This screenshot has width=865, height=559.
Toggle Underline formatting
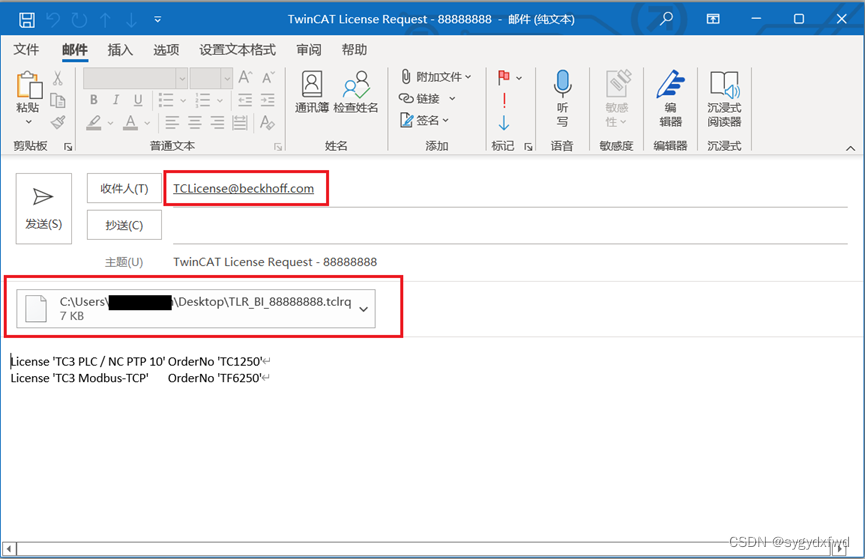138,100
